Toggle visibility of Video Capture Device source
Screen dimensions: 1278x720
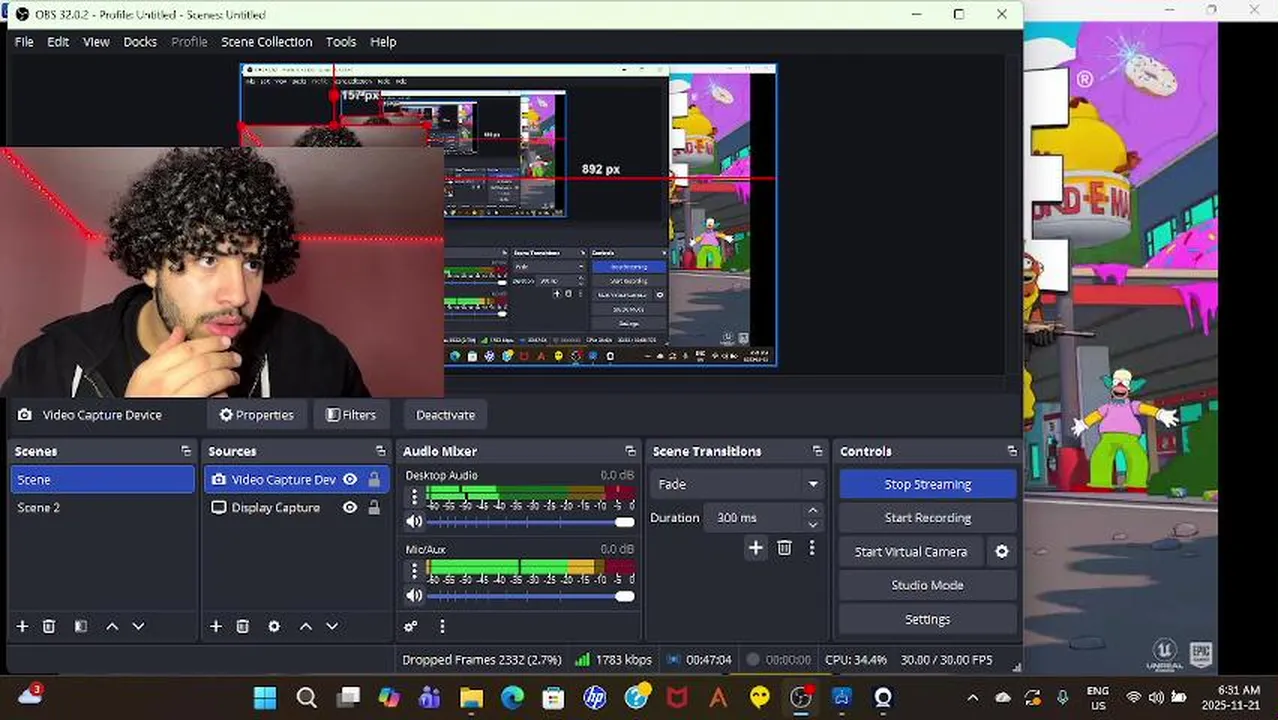[x=350, y=479]
